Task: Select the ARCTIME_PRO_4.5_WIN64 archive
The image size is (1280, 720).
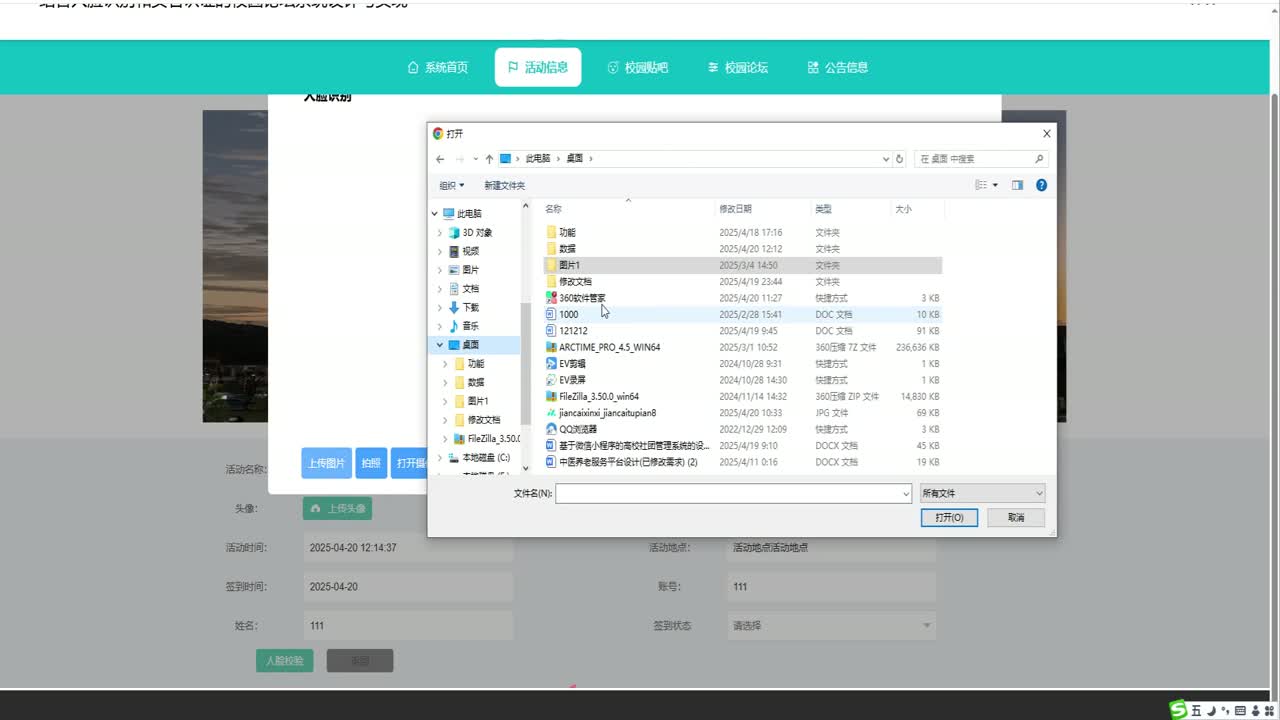Action: coord(609,347)
